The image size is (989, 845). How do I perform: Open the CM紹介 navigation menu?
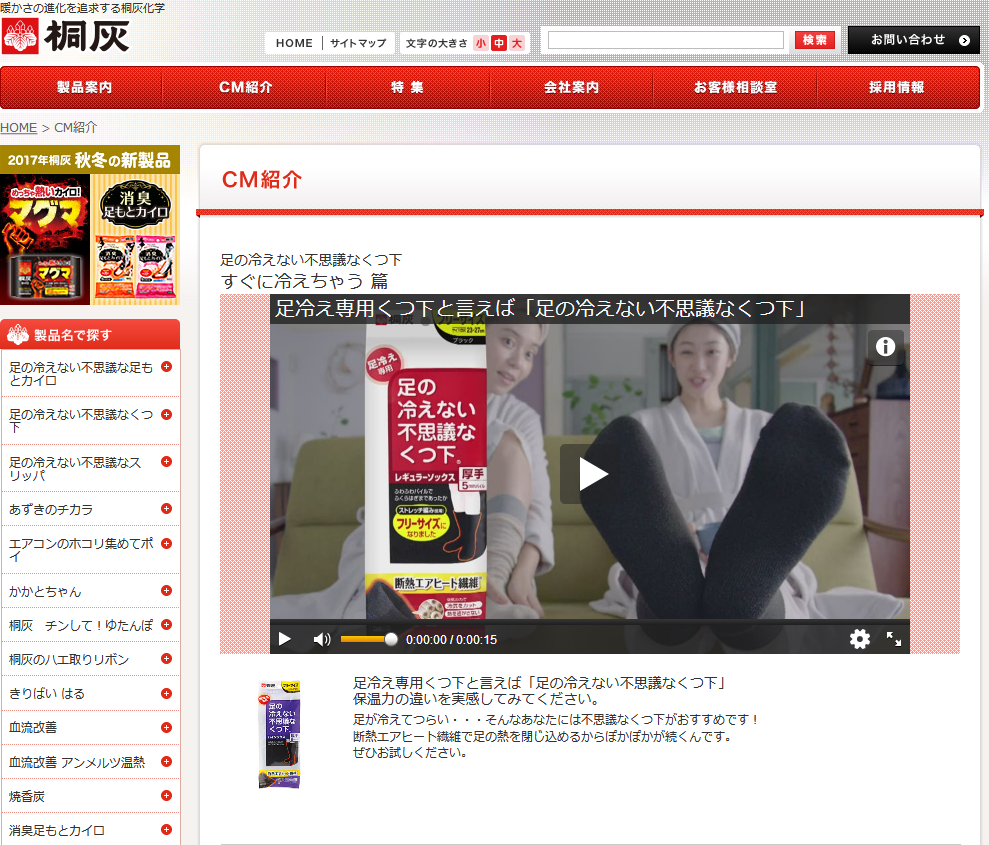[x=245, y=88]
